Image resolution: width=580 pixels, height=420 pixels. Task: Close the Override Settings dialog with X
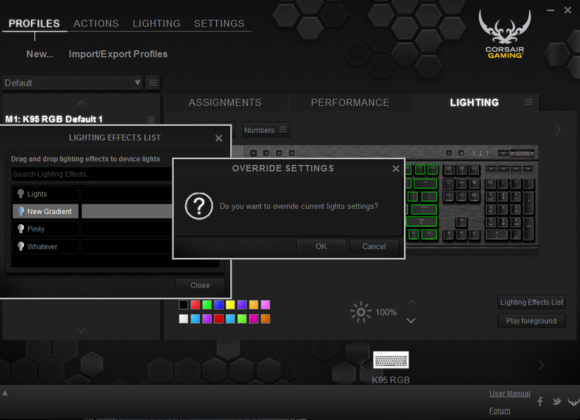396,169
